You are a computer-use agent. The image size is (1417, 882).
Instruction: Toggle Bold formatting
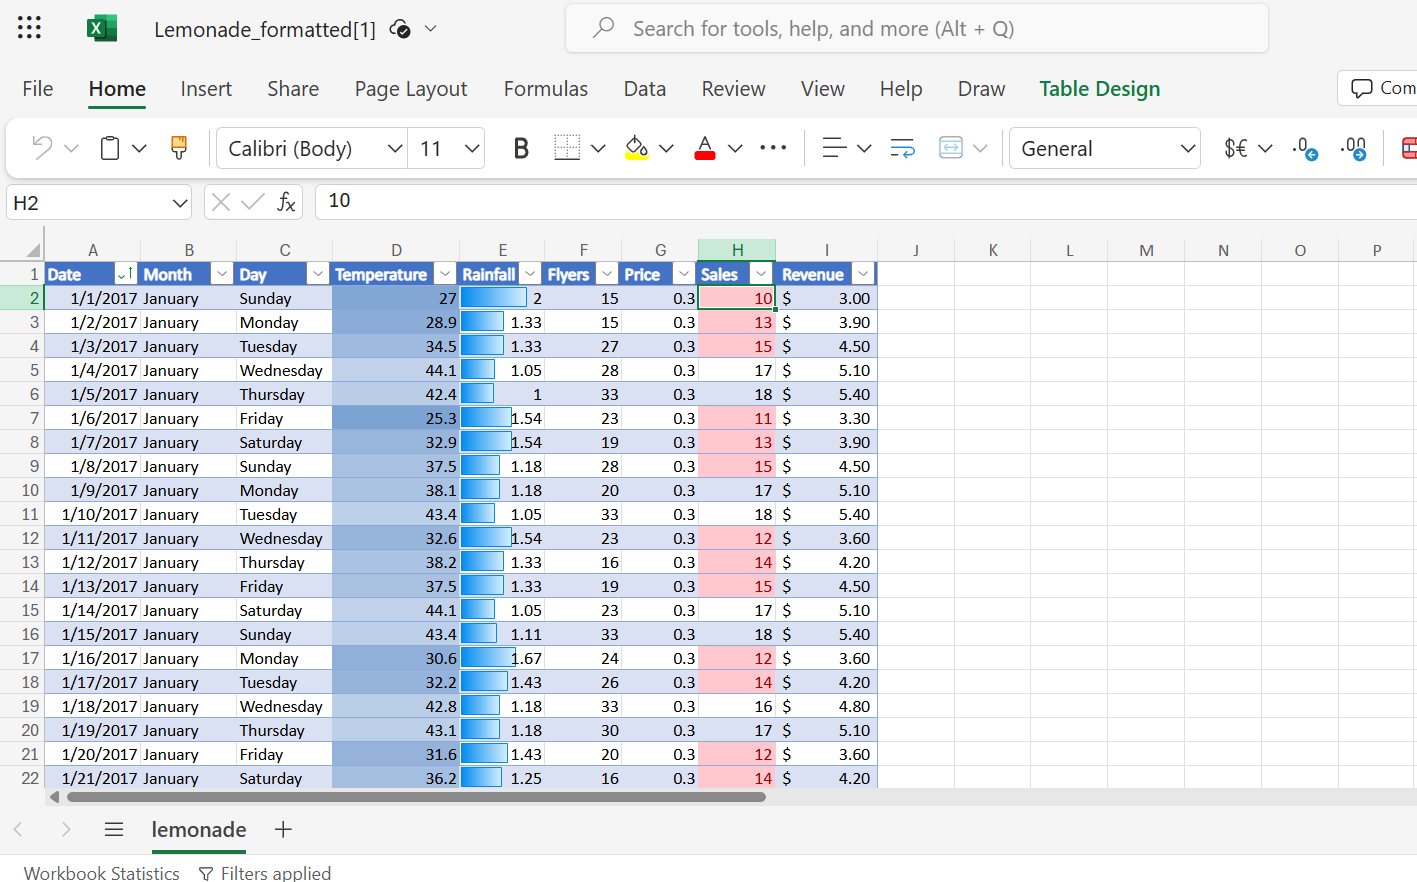click(521, 148)
